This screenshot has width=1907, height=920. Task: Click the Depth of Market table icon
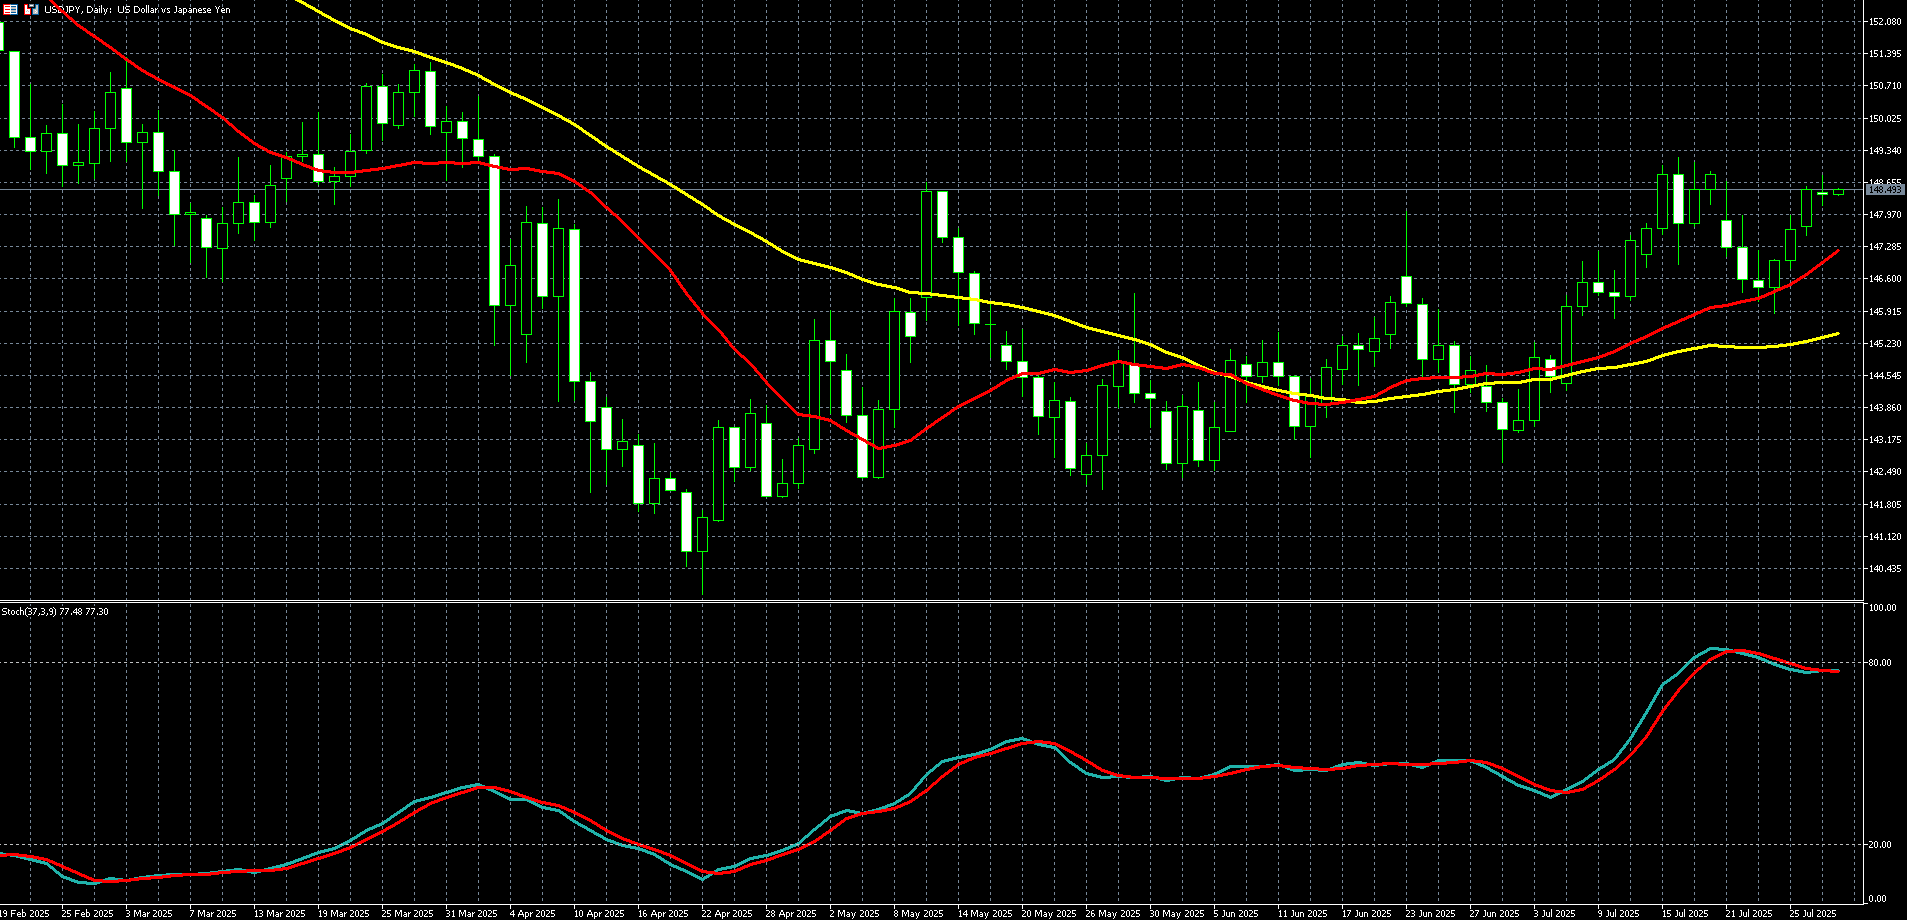(10, 9)
